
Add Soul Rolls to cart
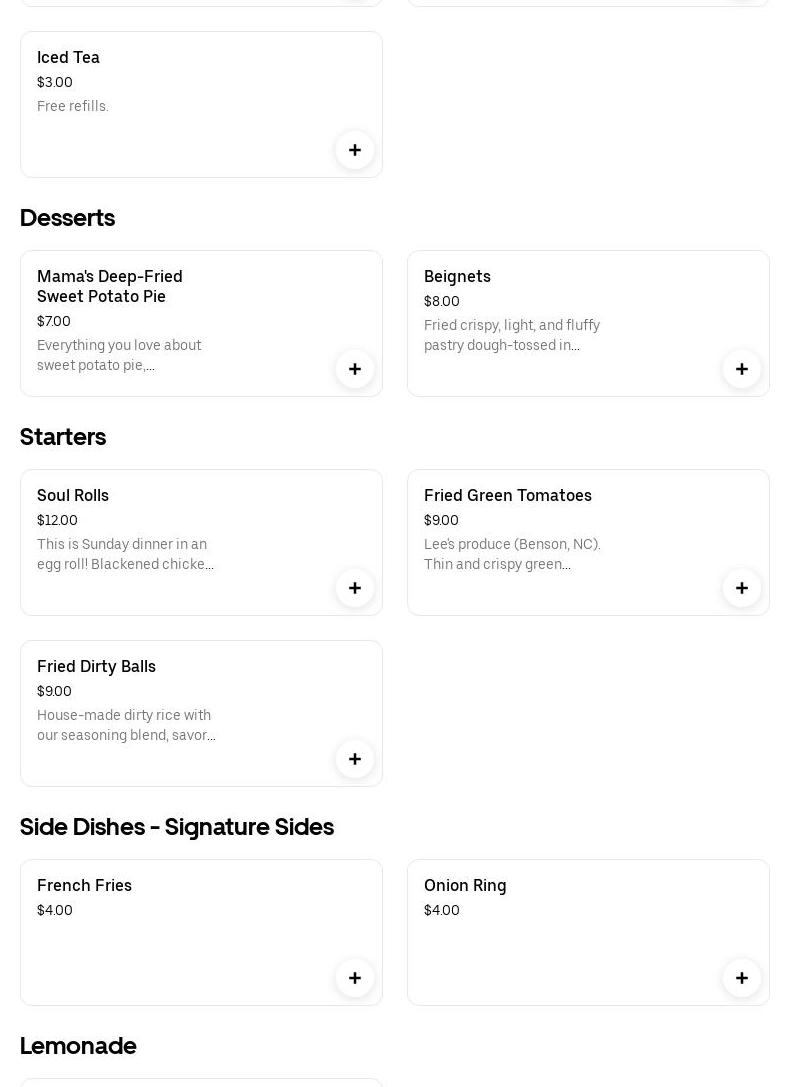[x=355, y=588]
